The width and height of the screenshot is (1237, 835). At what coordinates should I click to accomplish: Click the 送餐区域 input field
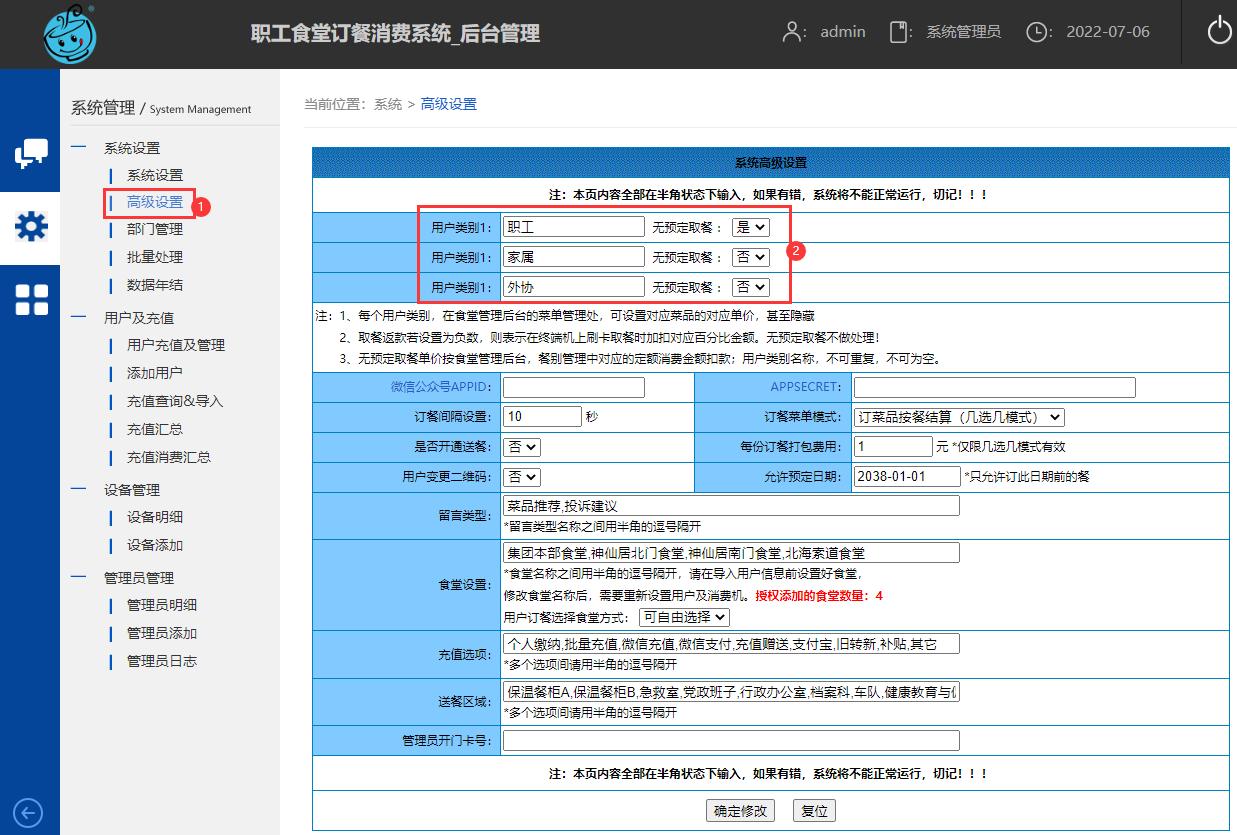point(731,692)
